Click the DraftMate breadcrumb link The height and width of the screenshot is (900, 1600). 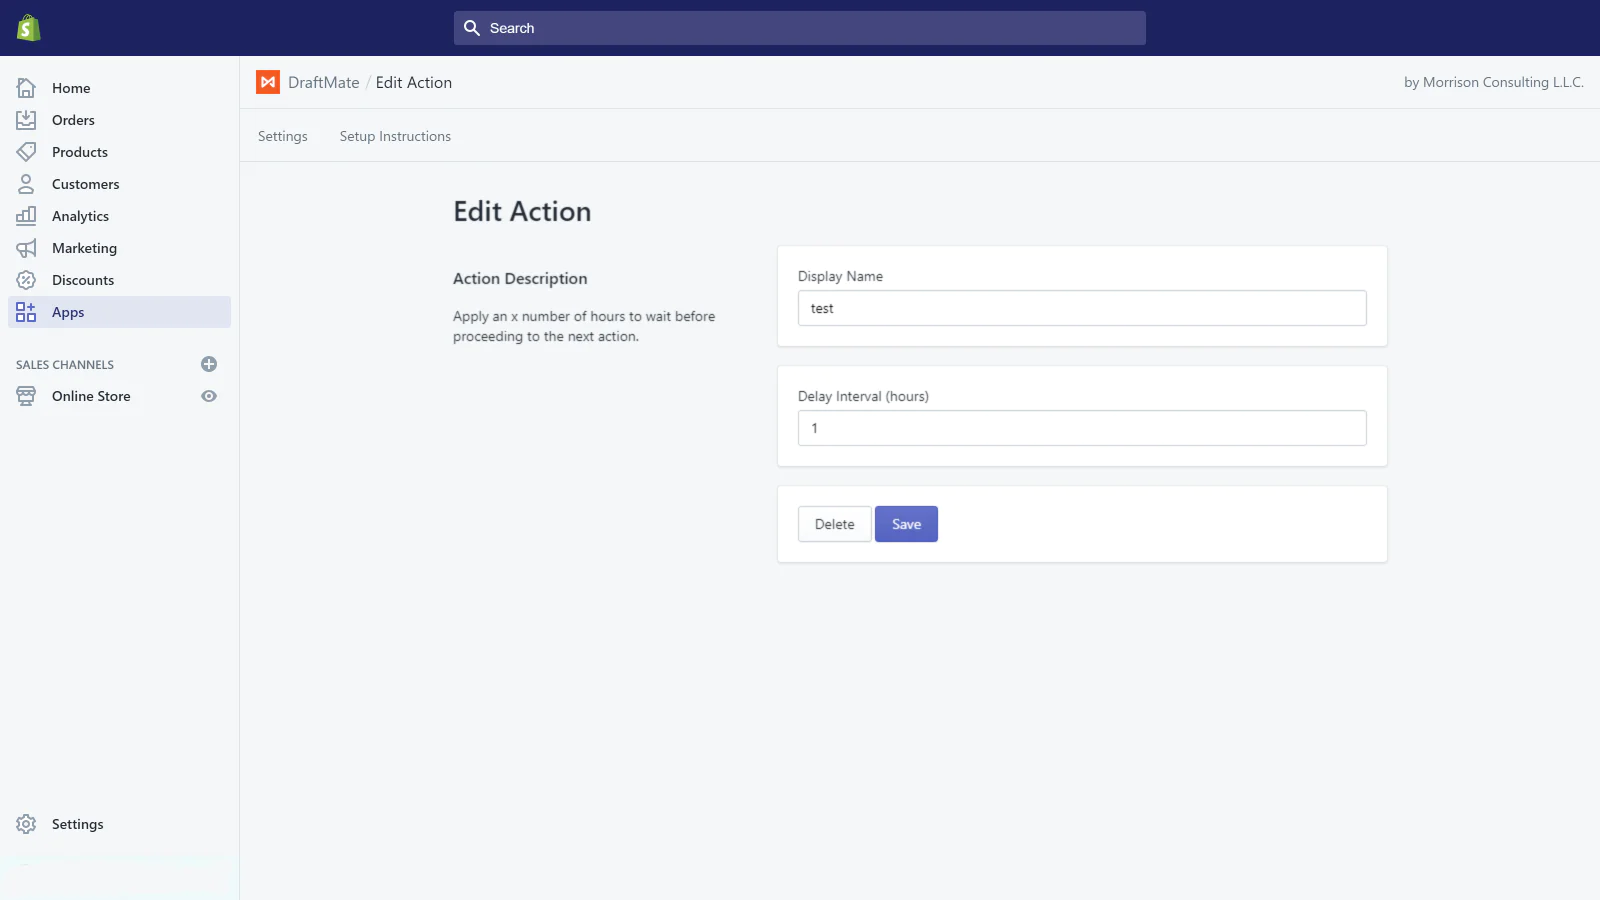click(x=324, y=82)
